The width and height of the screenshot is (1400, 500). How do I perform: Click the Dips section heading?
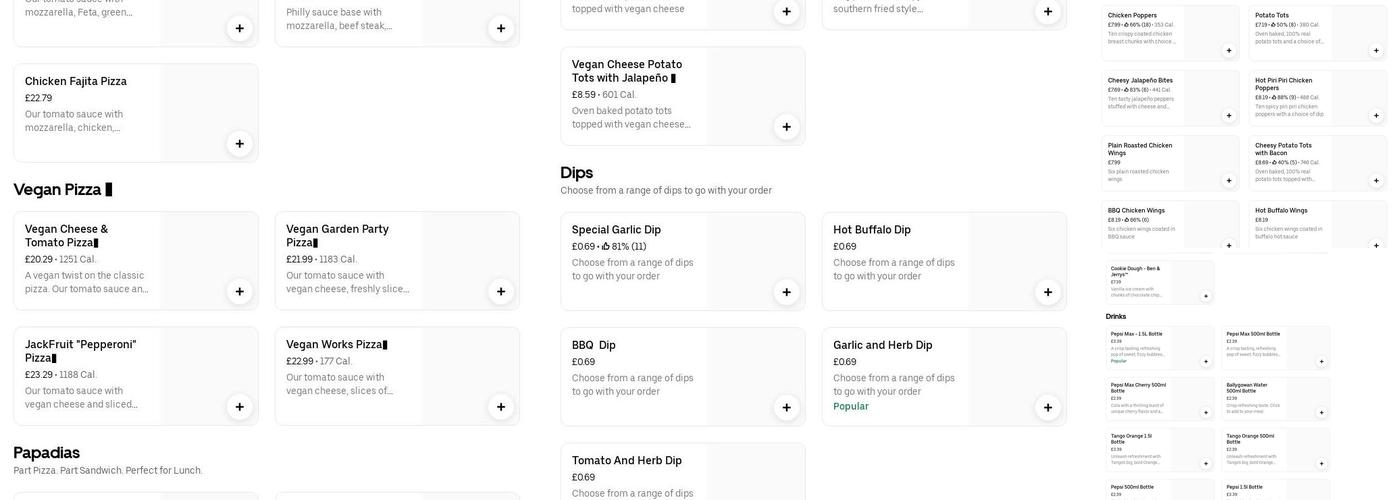(576, 172)
